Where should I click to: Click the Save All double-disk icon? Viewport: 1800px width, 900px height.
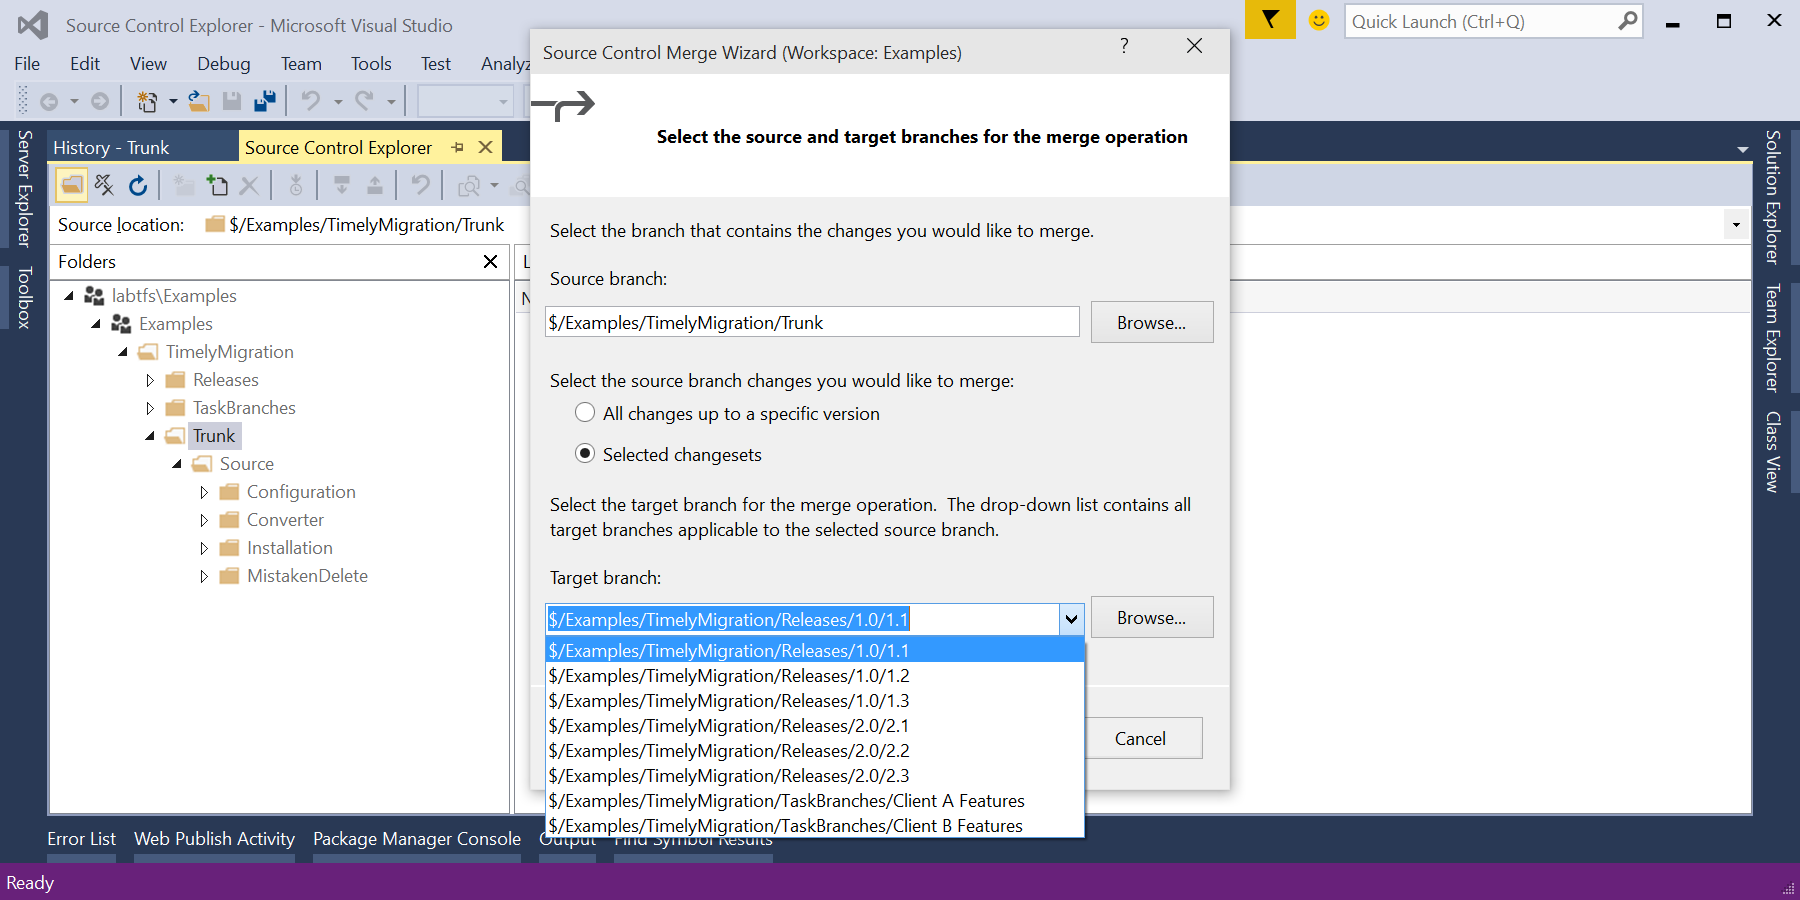click(265, 101)
